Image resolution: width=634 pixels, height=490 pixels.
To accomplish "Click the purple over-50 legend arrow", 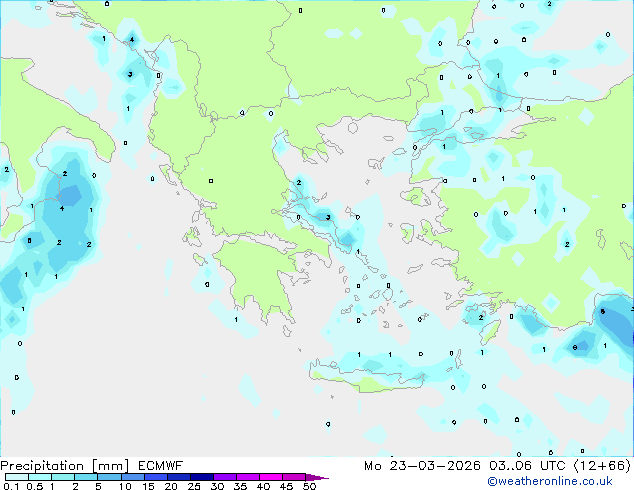I will click(317, 477).
